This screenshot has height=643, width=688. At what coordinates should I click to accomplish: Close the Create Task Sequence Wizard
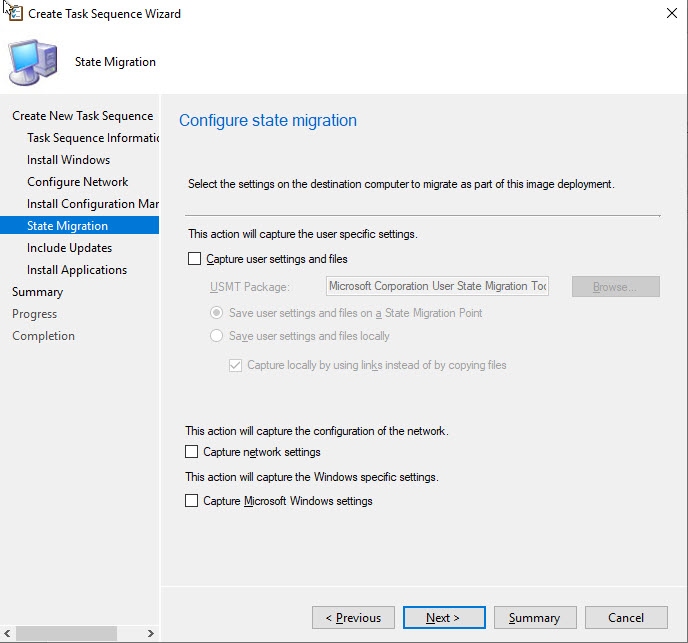pos(671,13)
